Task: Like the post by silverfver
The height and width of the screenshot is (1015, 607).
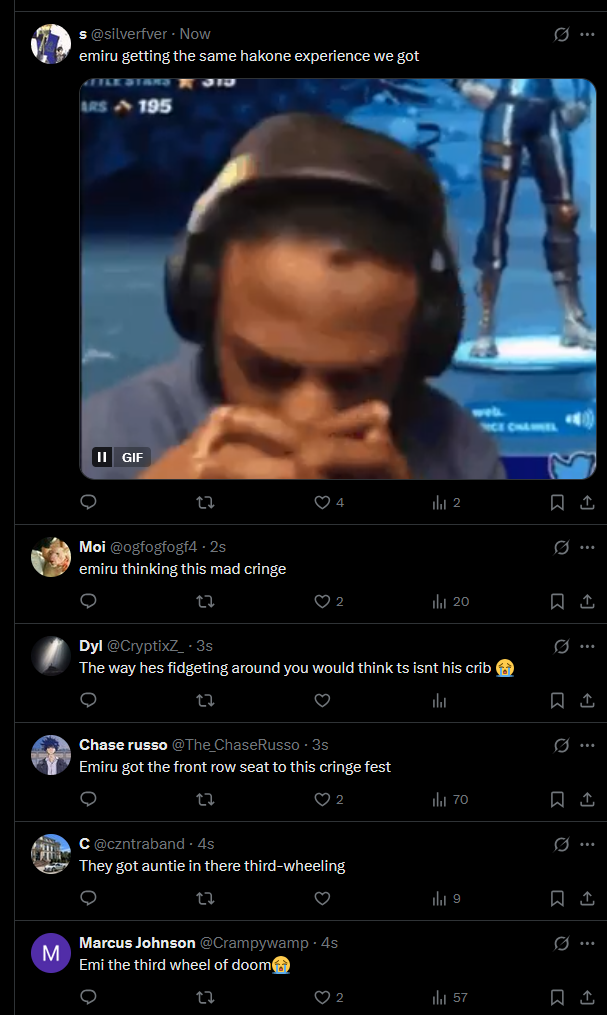Action: (x=322, y=502)
